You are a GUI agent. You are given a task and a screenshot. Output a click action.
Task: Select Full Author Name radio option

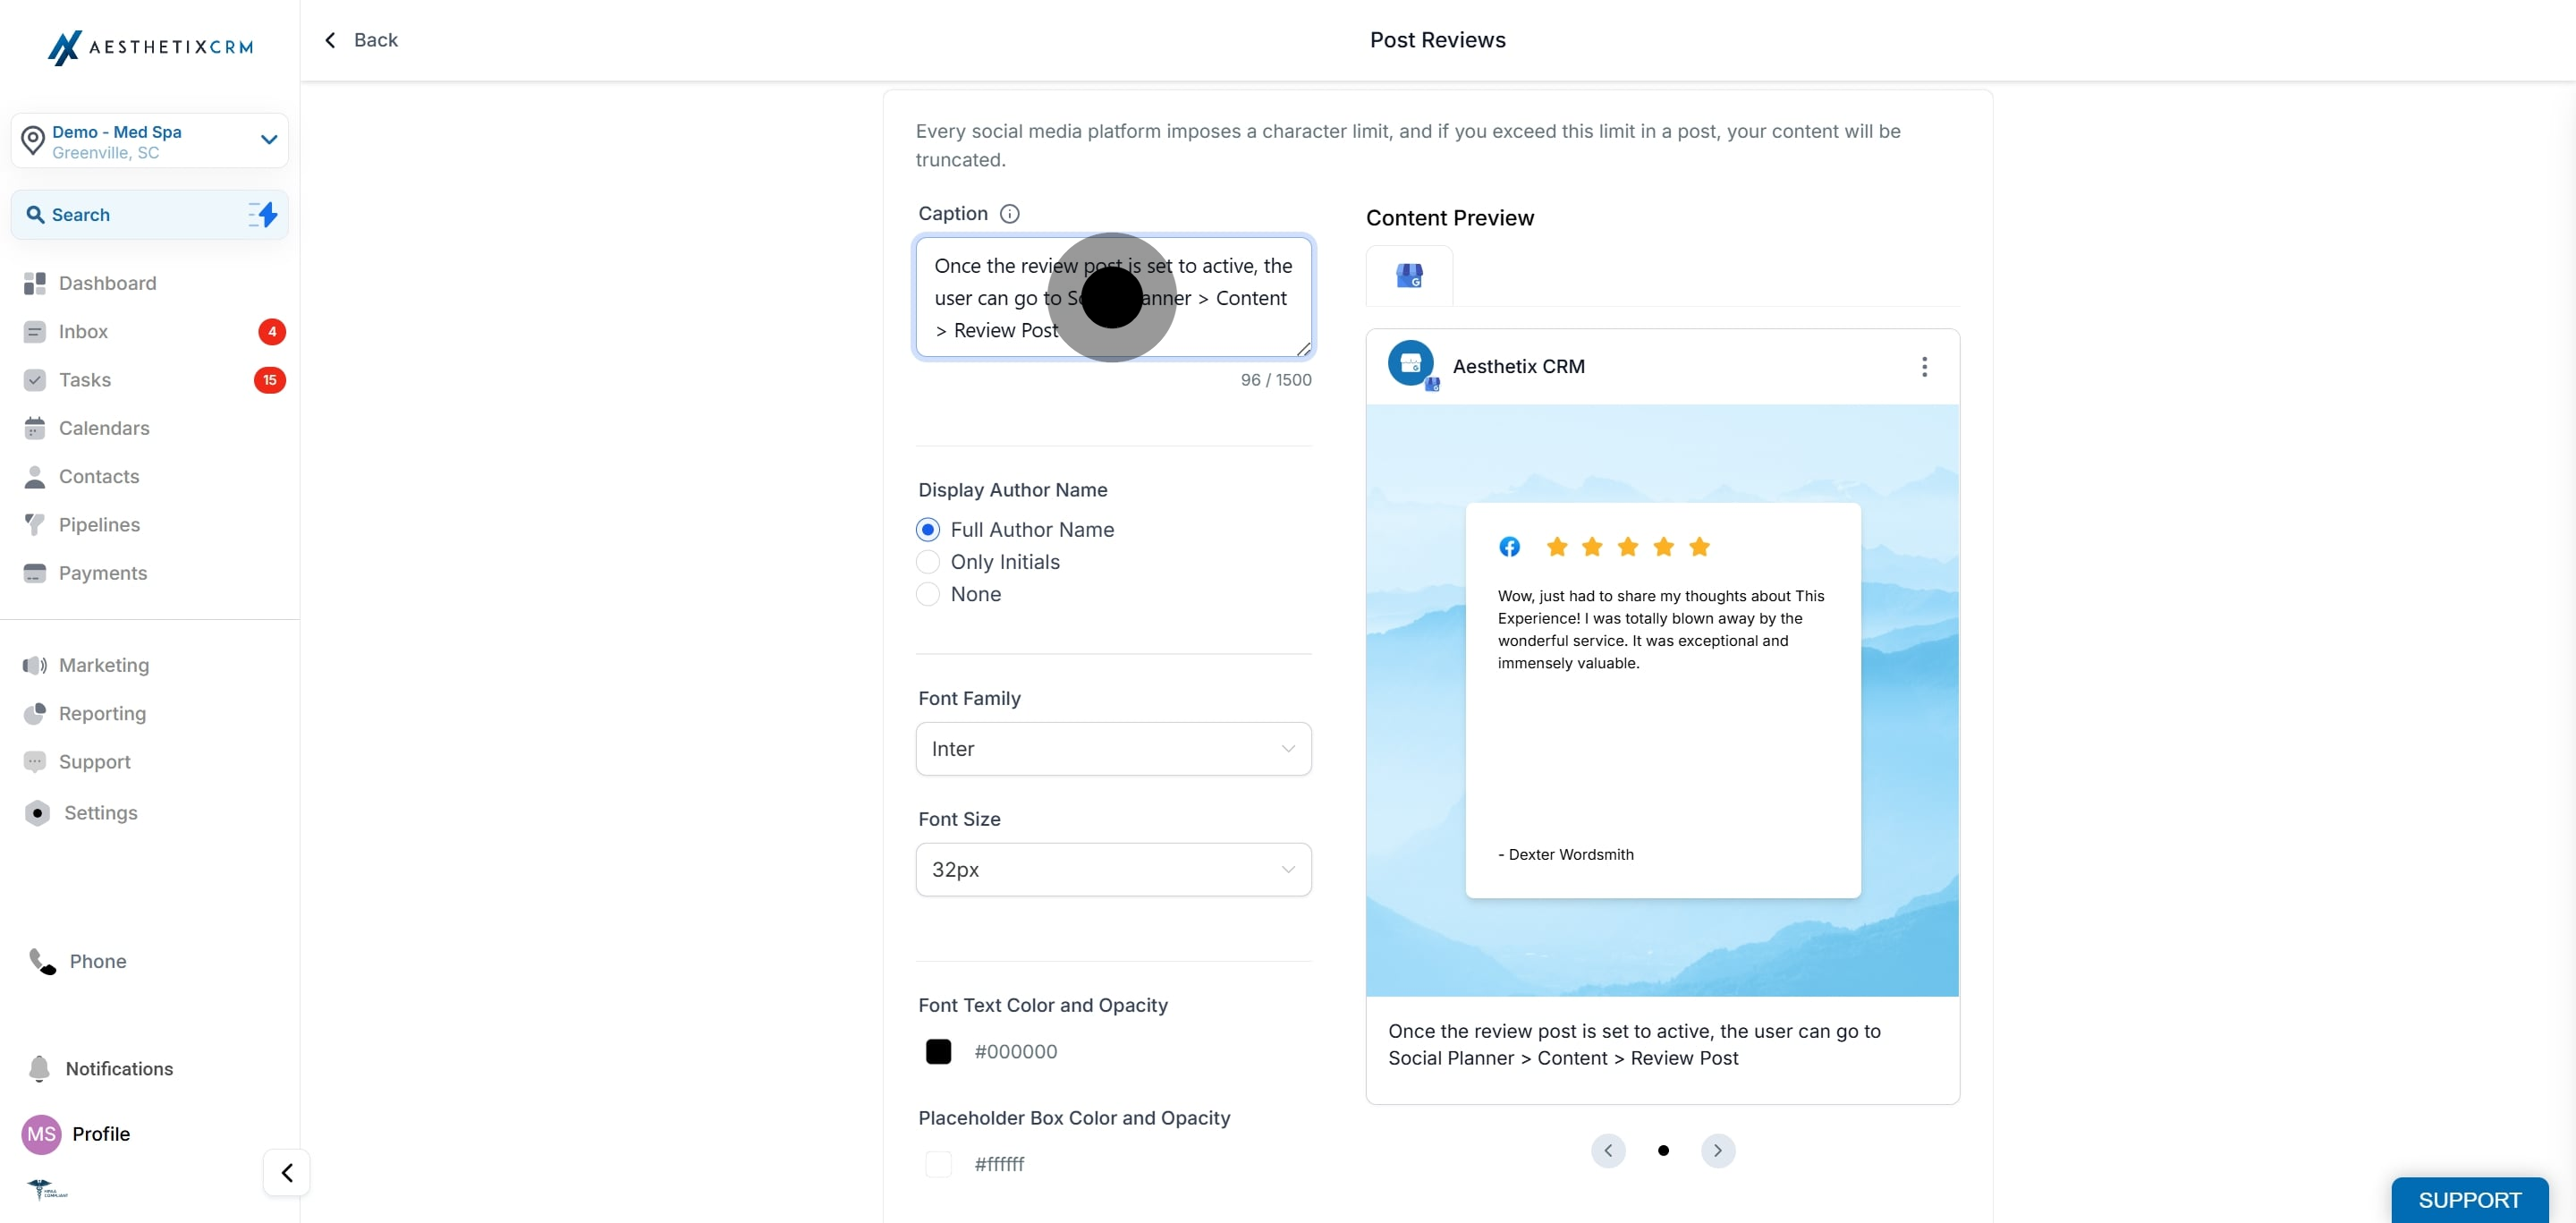point(928,530)
